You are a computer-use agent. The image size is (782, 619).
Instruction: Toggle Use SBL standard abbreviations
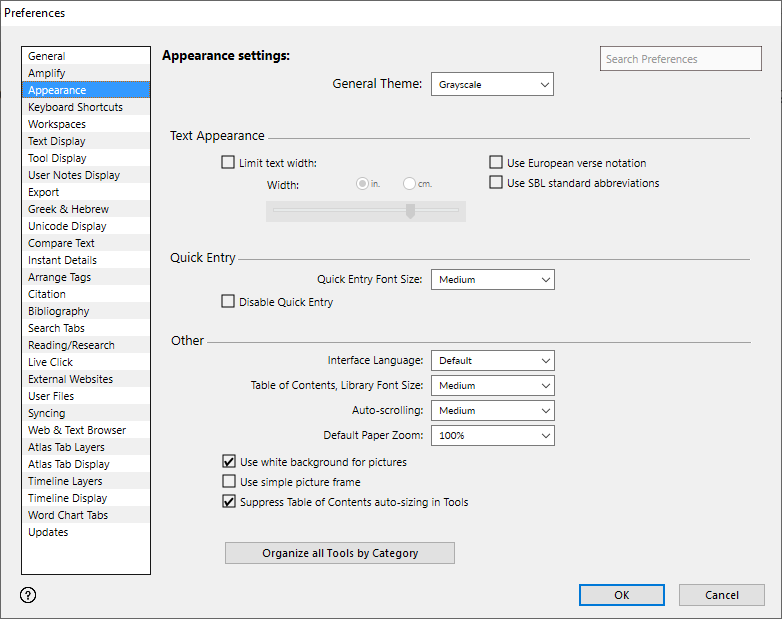[496, 183]
